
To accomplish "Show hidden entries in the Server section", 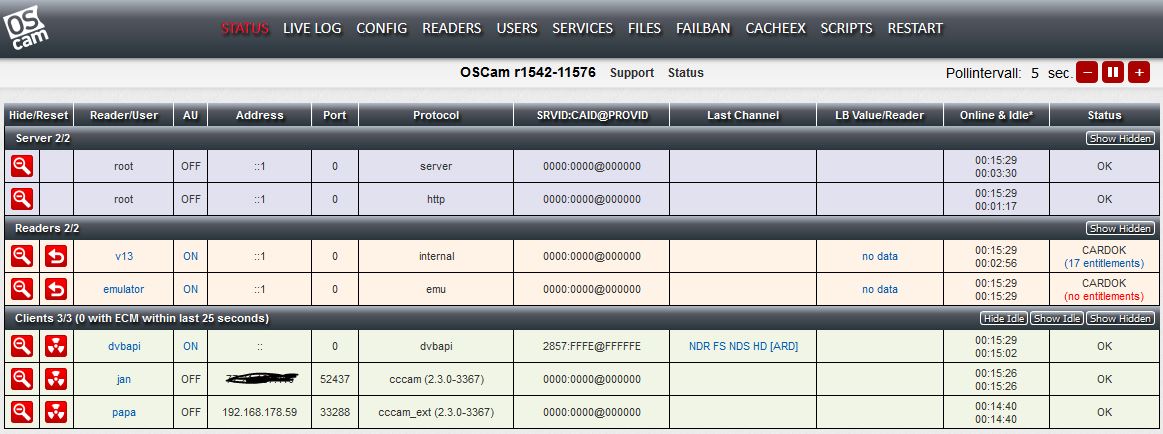I will click(x=1120, y=139).
